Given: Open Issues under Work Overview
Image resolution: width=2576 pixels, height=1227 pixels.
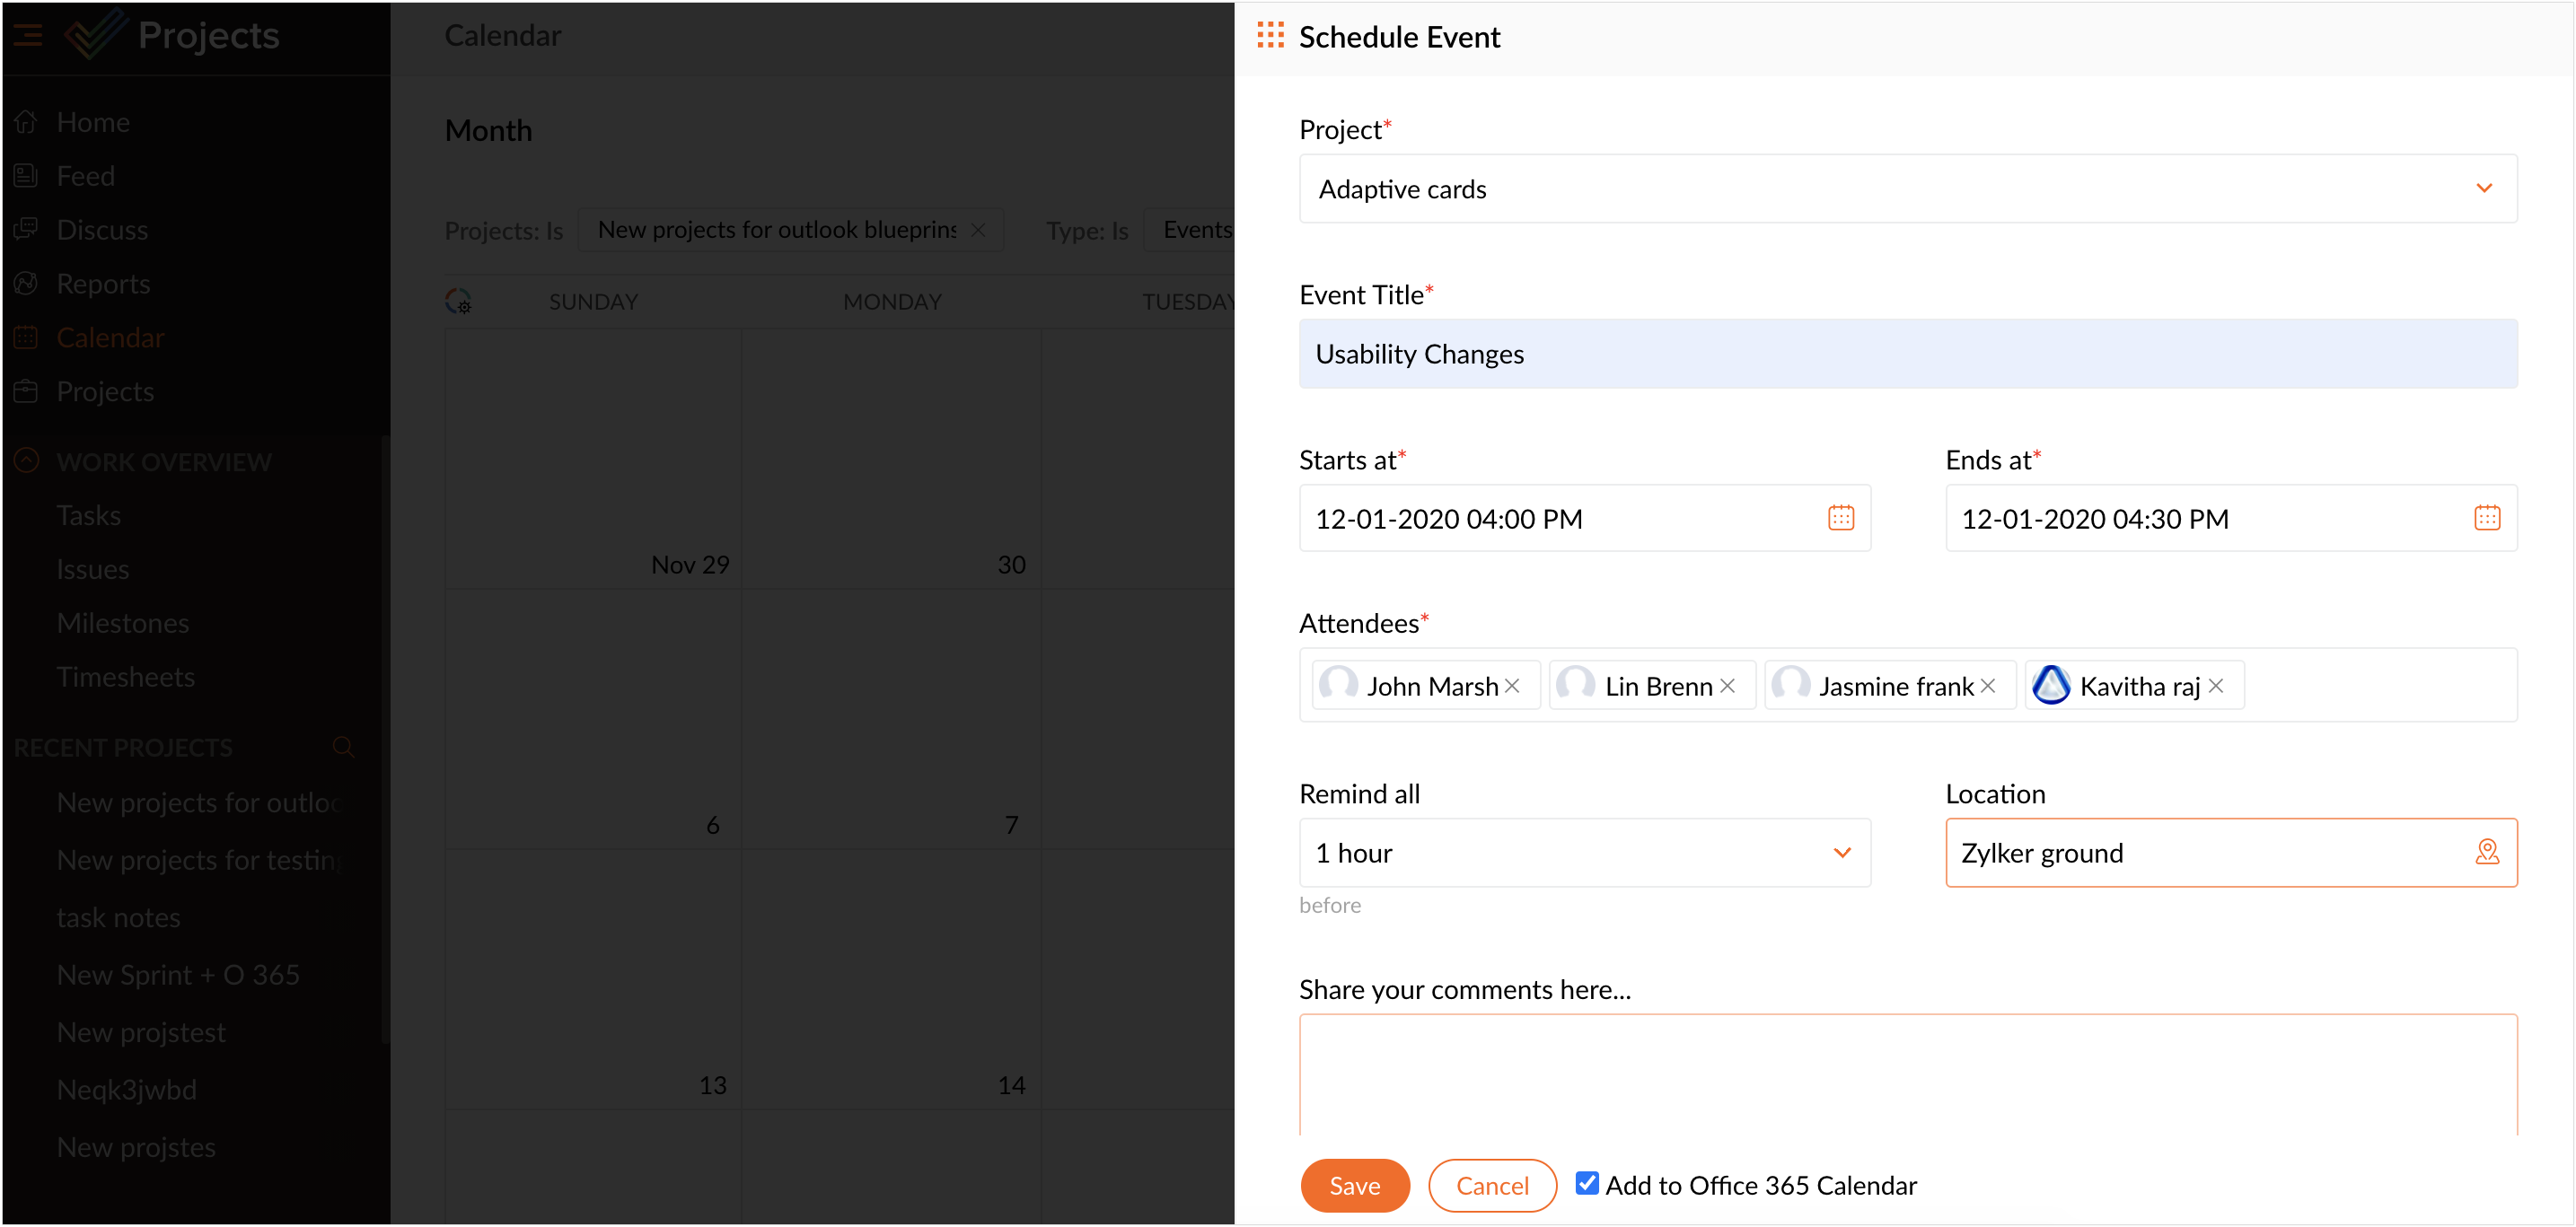Looking at the screenshot, I should coord(92,570).
